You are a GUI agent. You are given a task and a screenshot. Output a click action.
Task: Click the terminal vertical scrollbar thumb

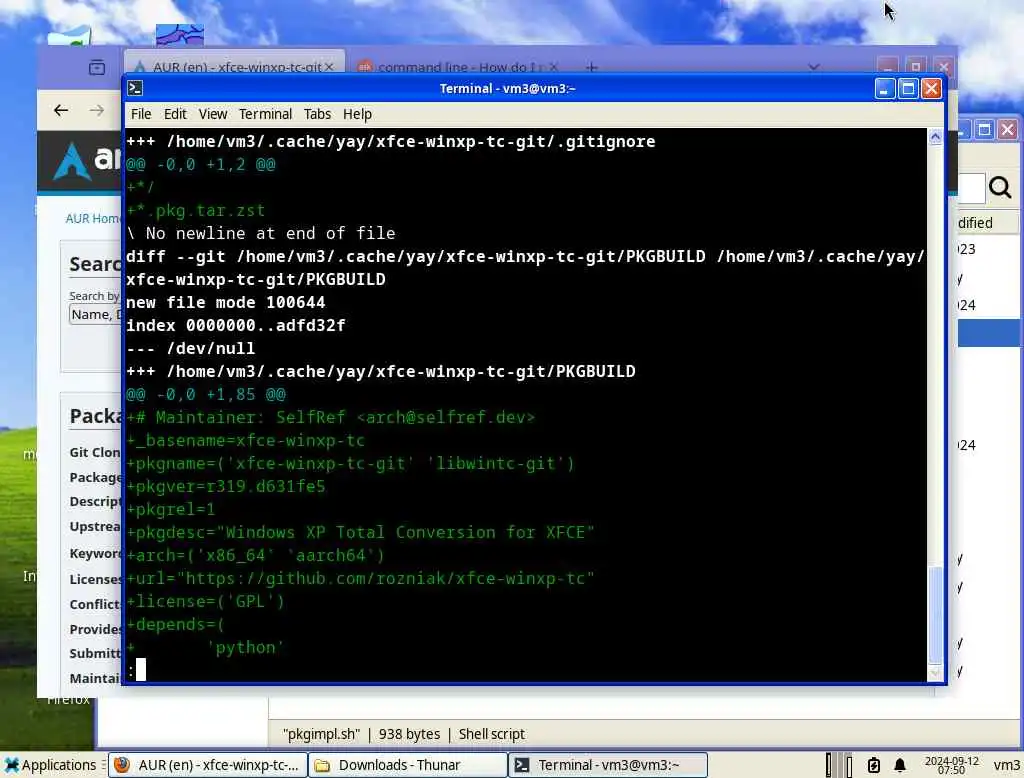tap(935, 615)
